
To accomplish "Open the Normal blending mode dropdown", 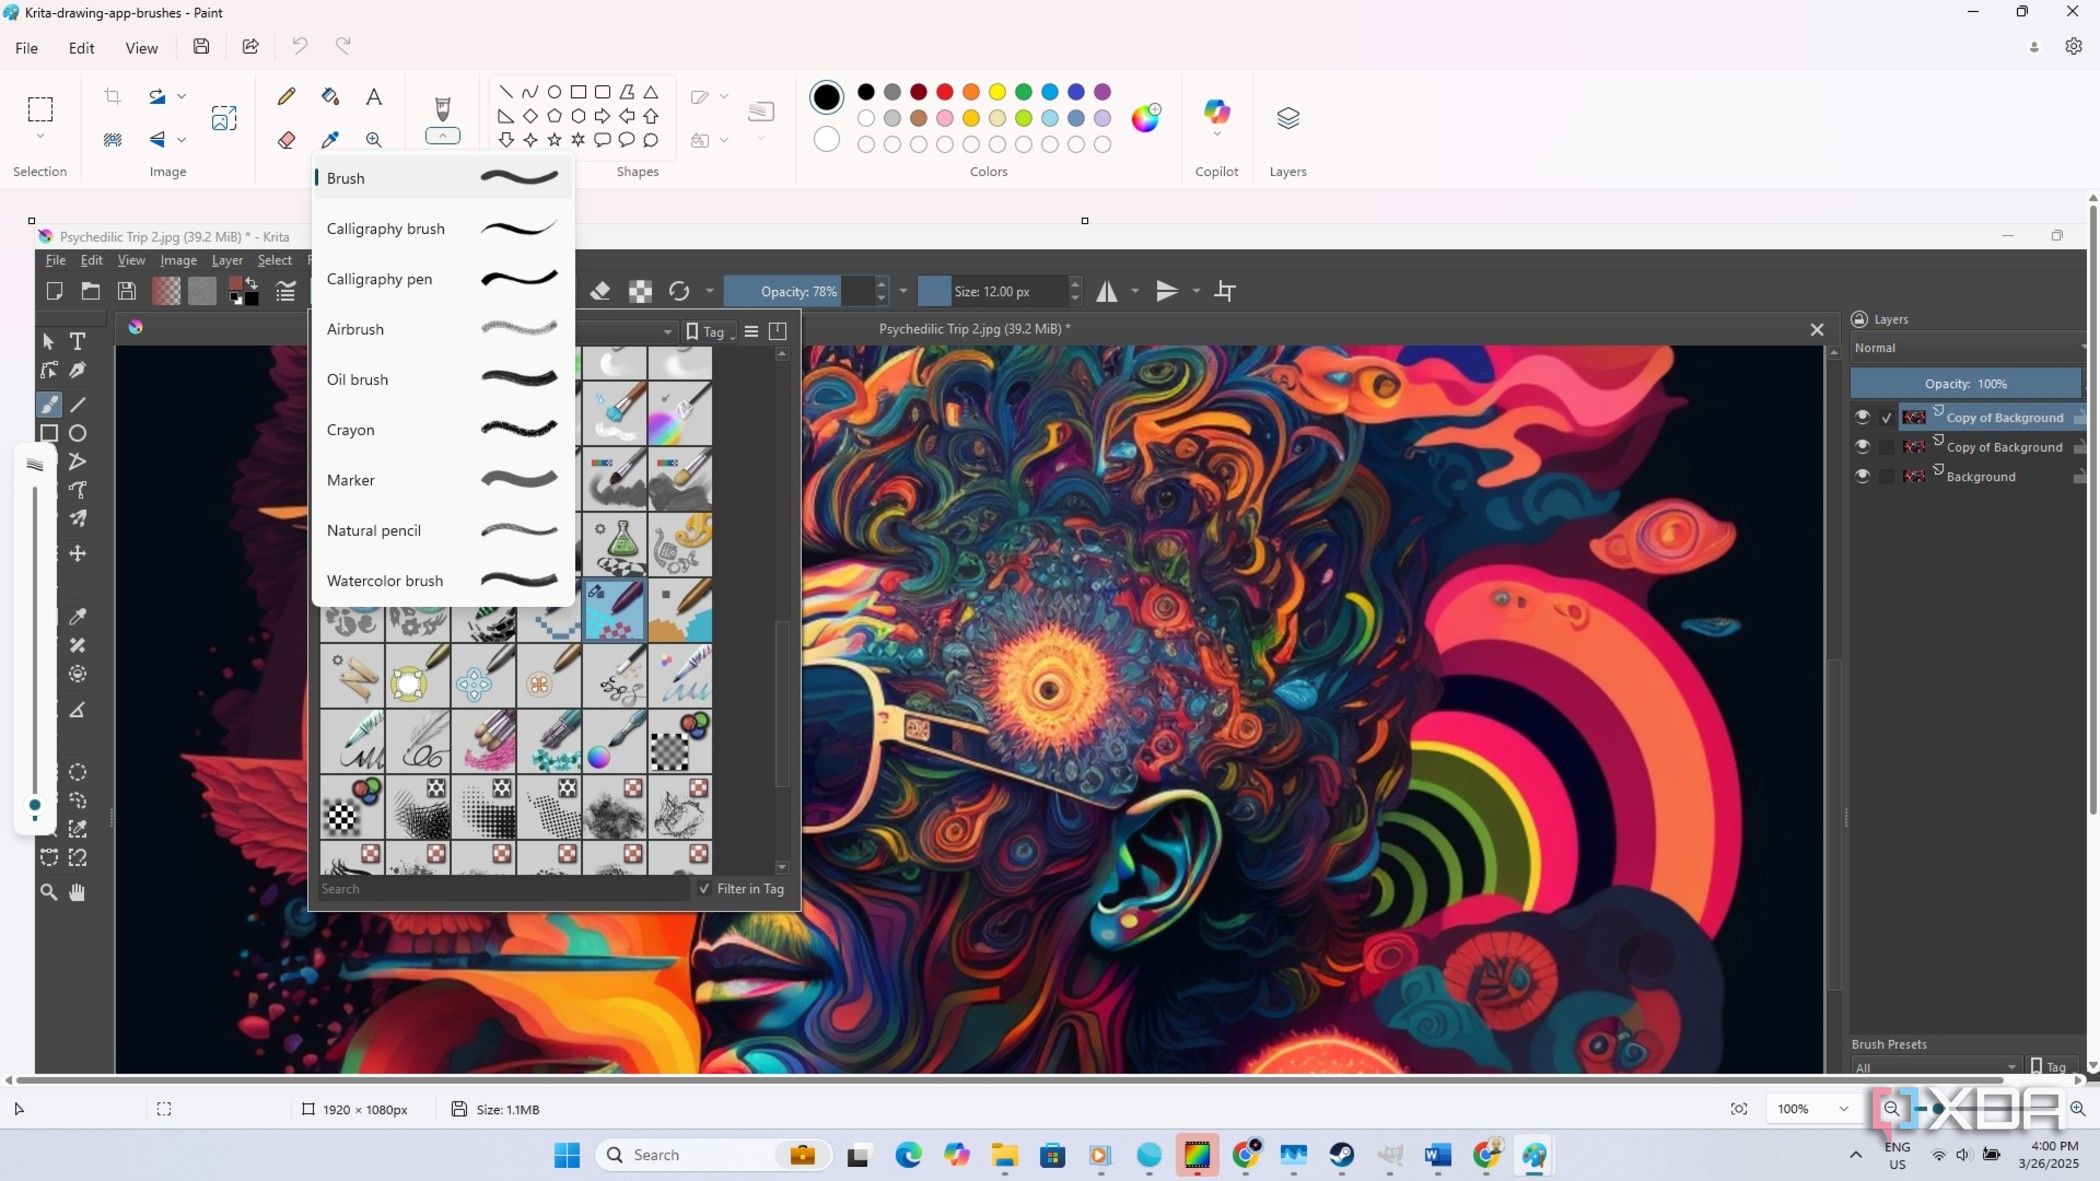I will 1968,347.
